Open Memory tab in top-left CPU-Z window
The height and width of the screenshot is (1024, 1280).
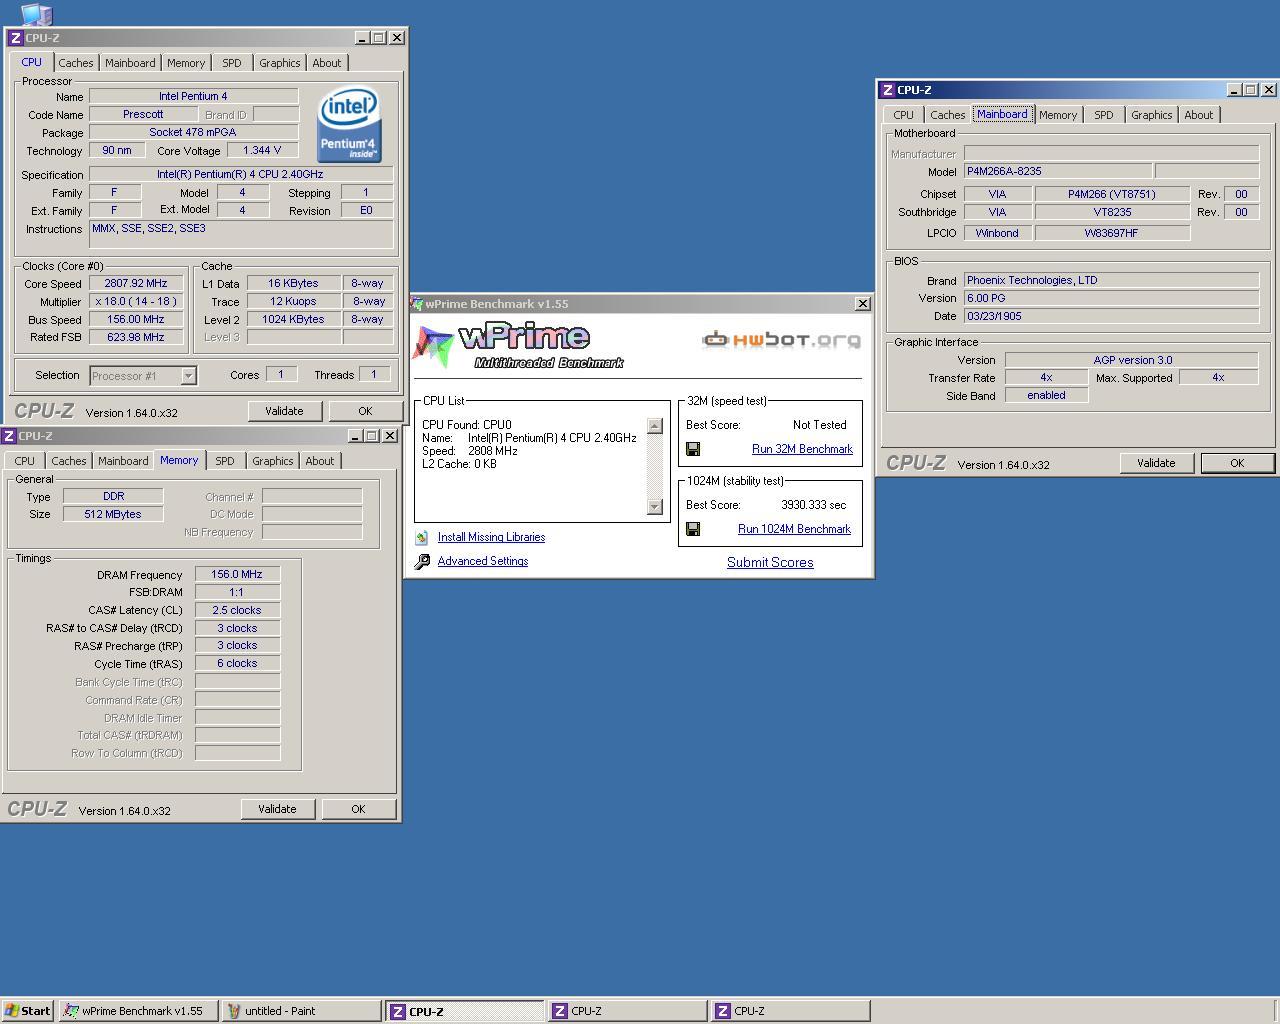coord(185,63)
